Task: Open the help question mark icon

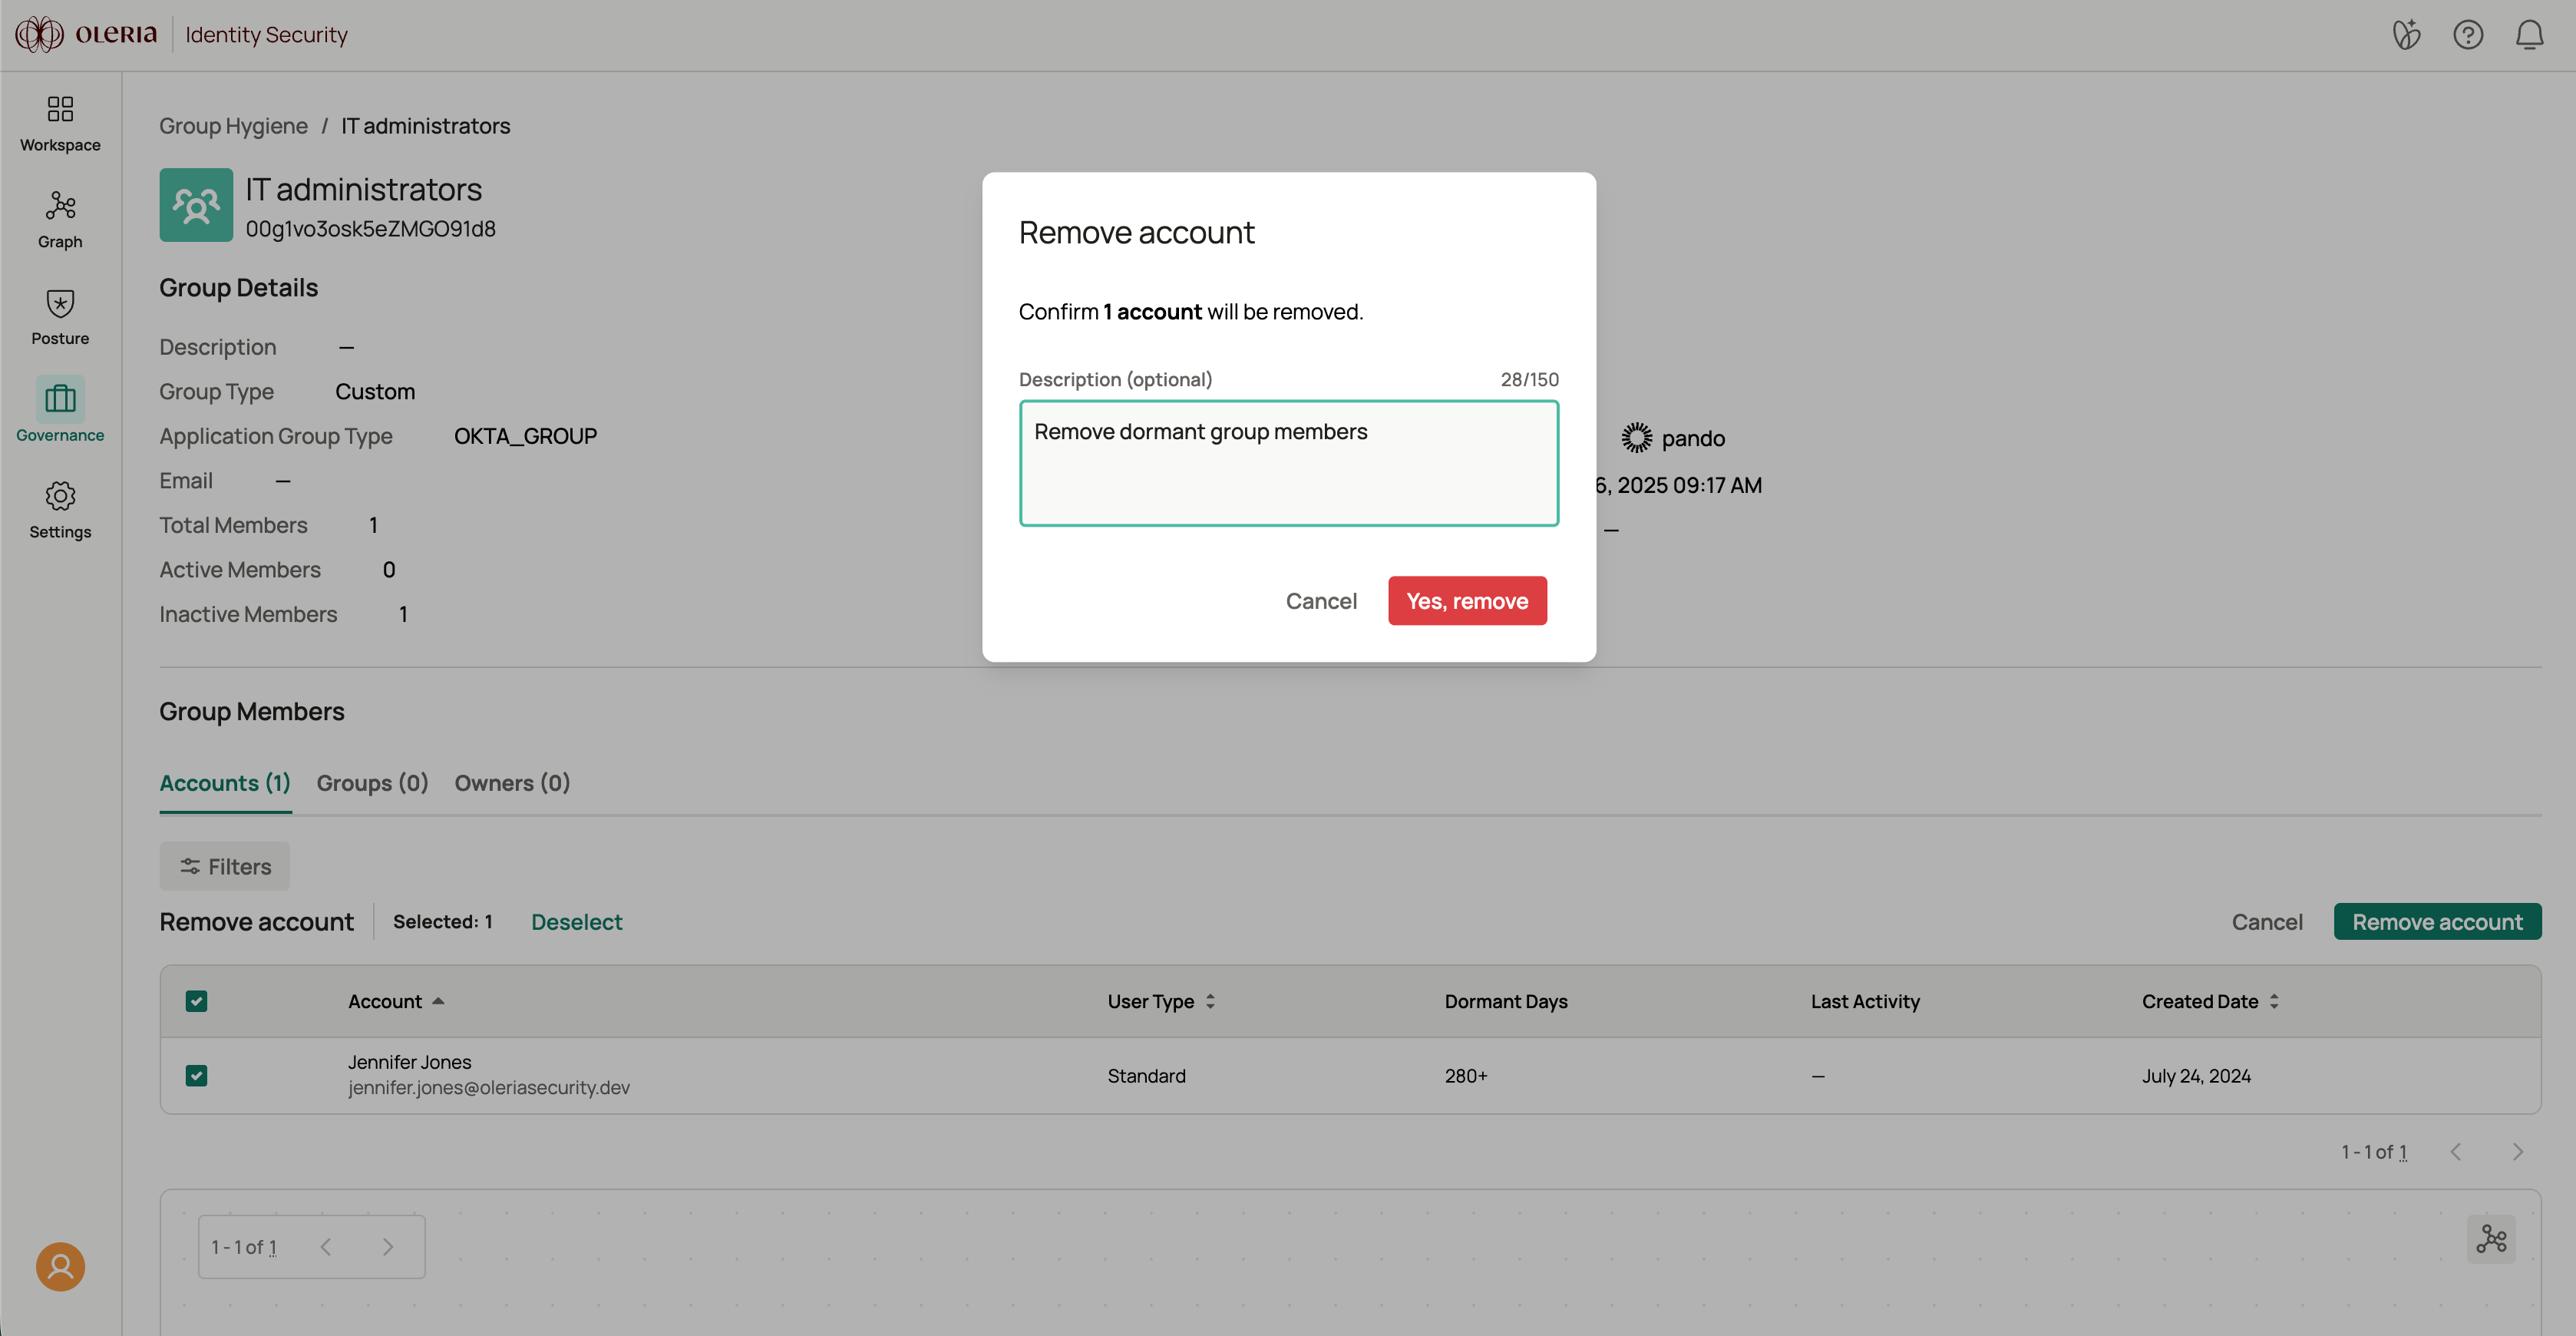Action: tap(2468, 34)
